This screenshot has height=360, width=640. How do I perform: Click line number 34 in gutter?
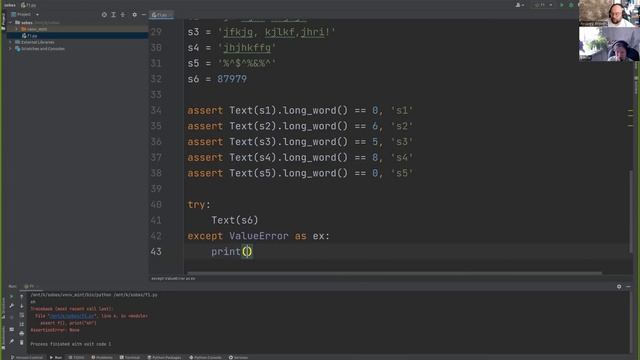[x=156, y=110]
